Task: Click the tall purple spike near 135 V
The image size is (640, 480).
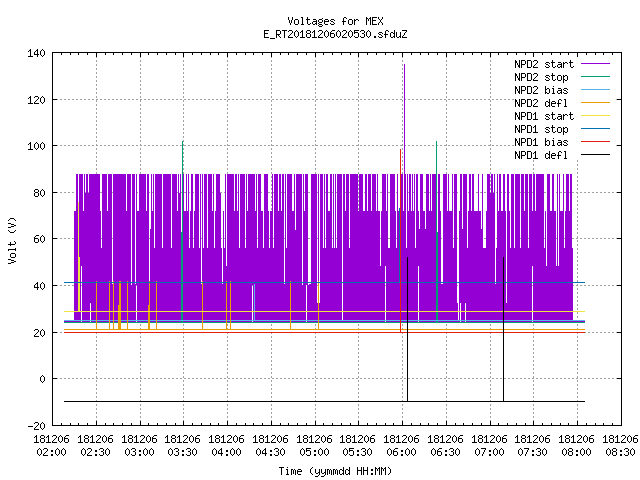Action: [404, 118]
